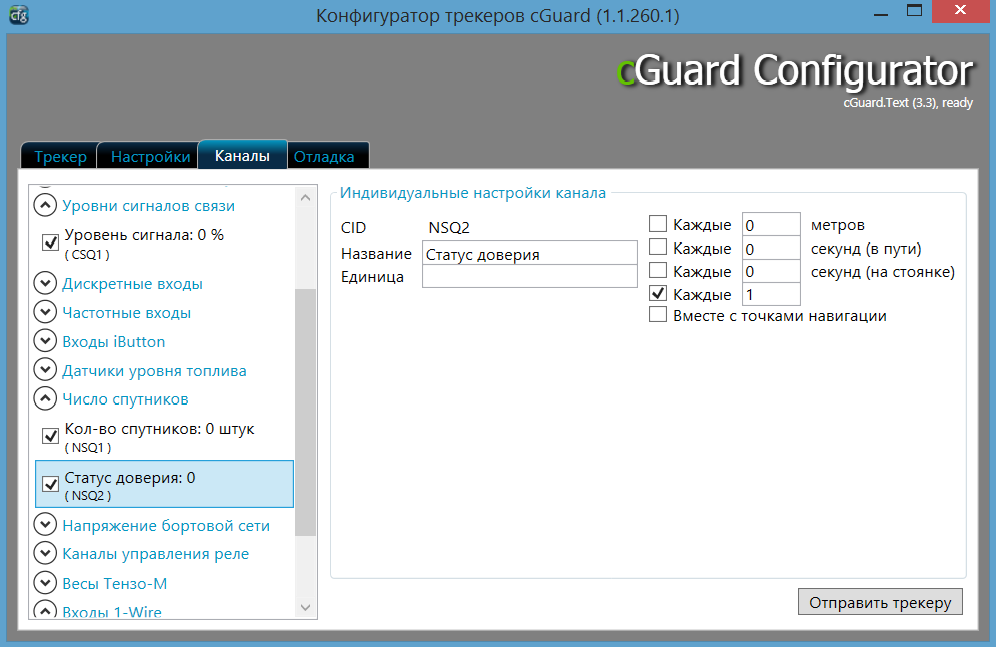Expand the Напряжение бортовой сети group
This screenshot has width=996, height=647.
tap(45, 525)
